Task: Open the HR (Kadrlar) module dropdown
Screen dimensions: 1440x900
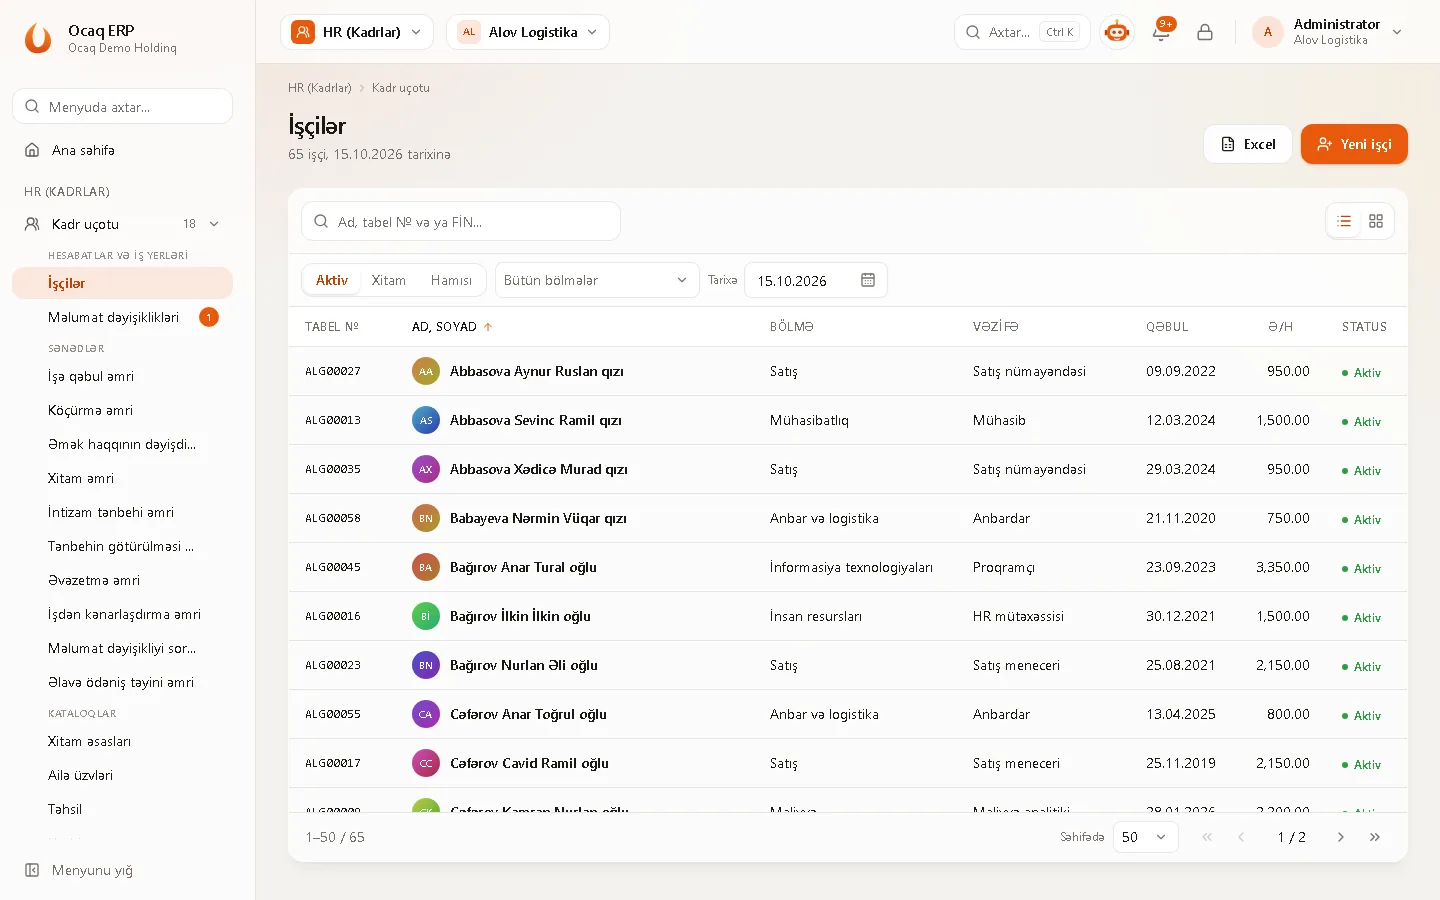Action: click(x=357, y=32)
